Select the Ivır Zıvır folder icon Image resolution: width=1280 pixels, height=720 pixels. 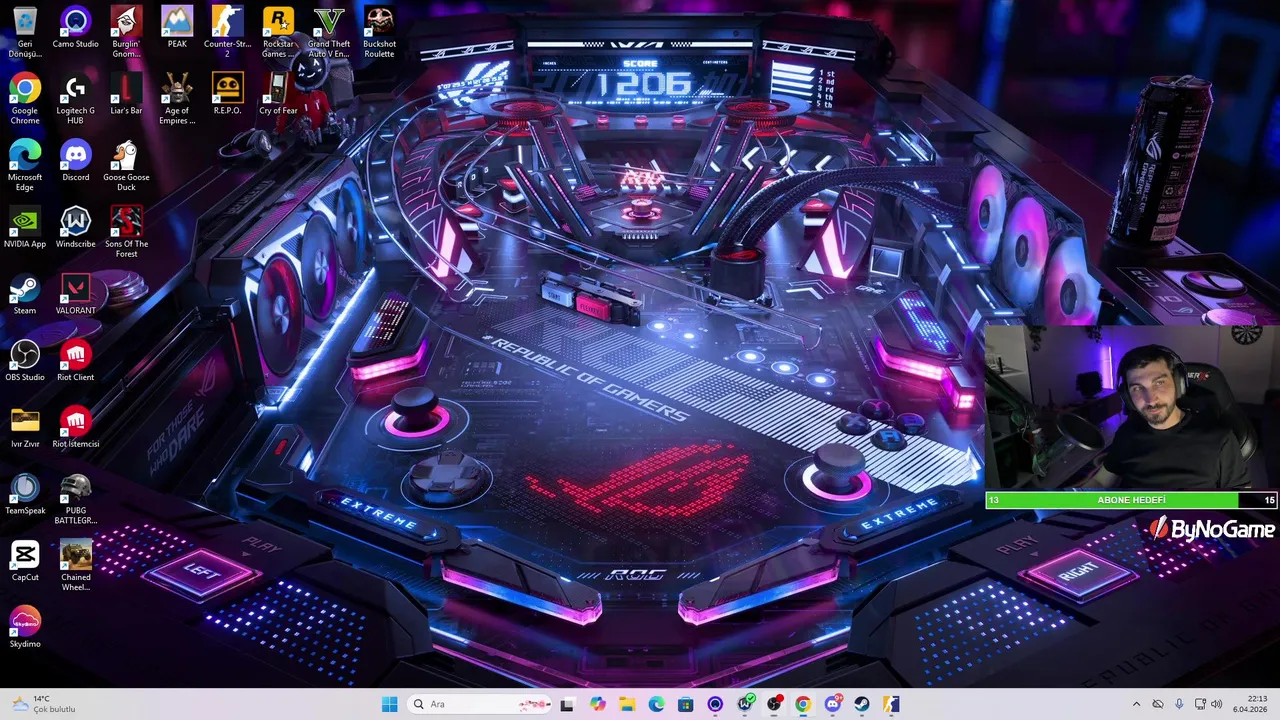coord(25,428)
